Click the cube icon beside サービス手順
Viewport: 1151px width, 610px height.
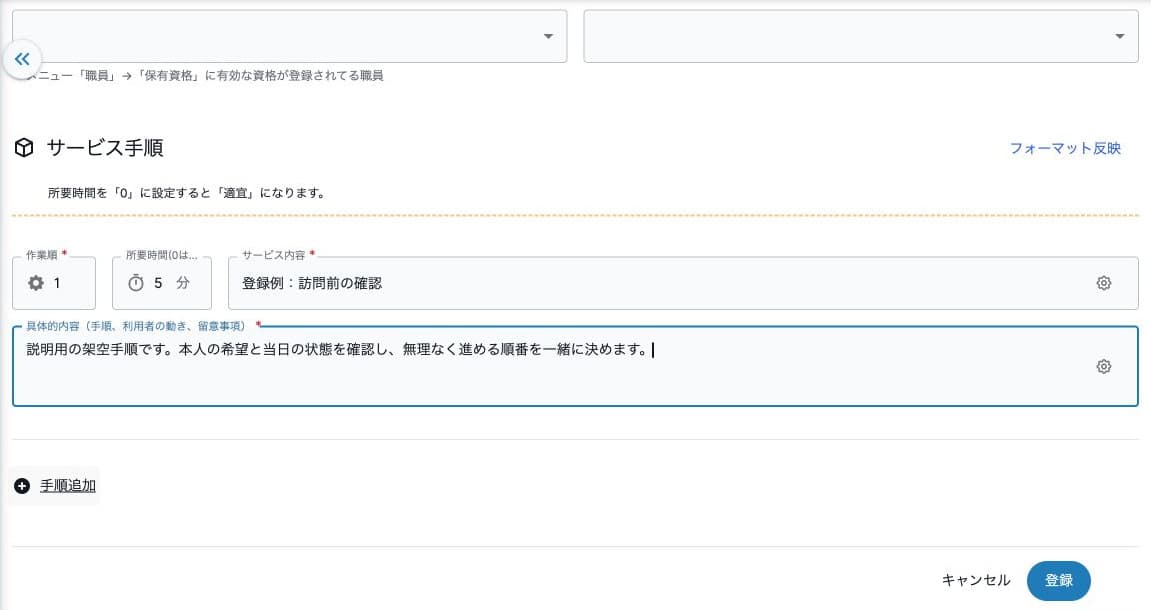coord(24,148)
